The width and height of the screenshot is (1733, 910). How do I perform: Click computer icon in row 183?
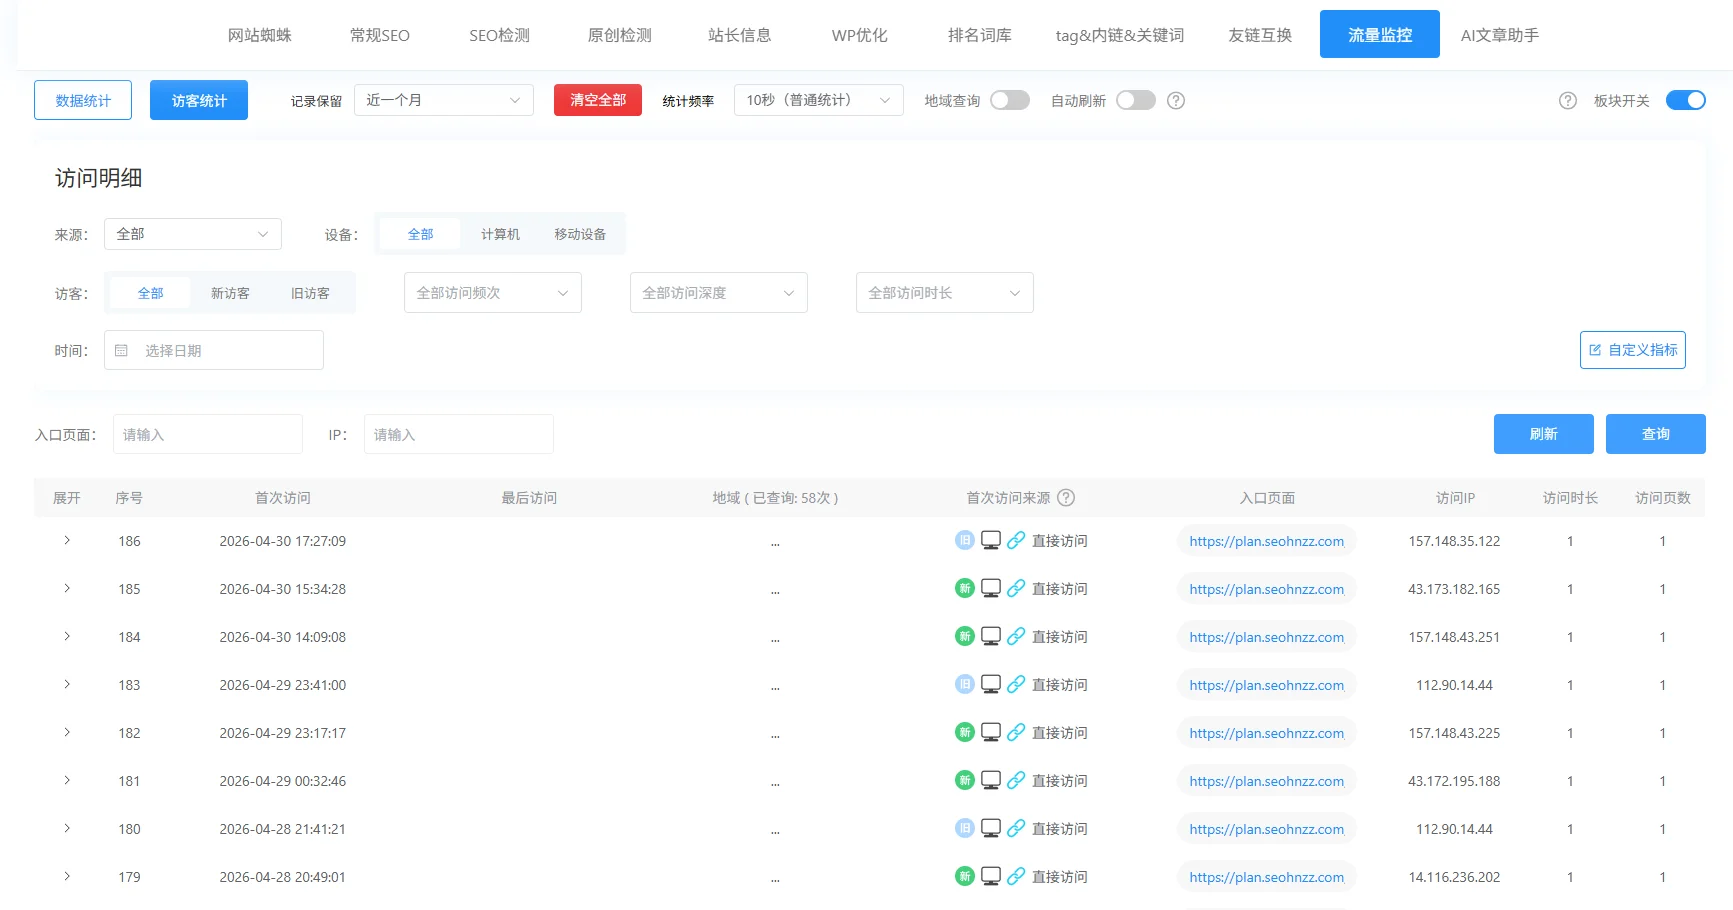991,684
